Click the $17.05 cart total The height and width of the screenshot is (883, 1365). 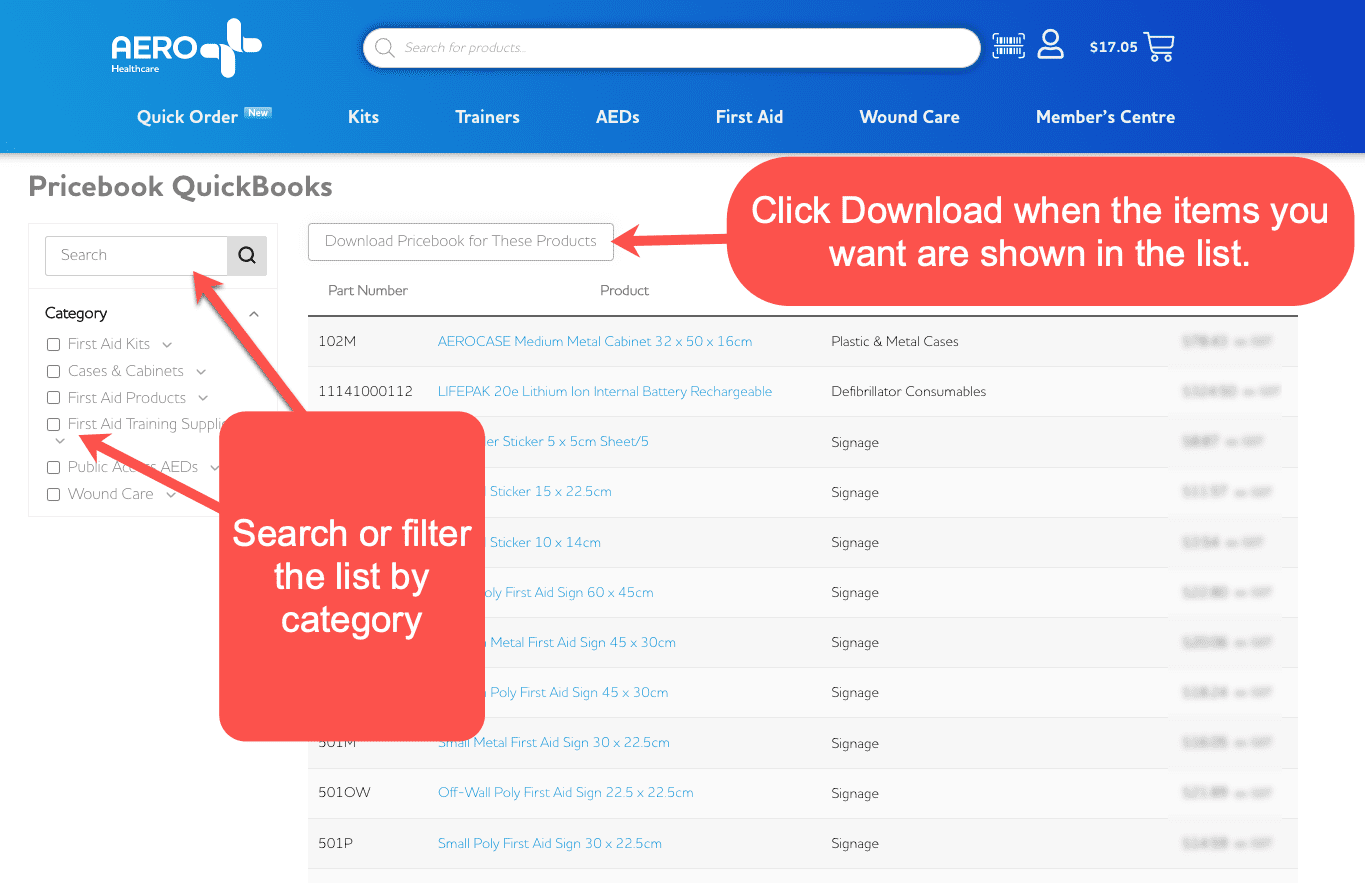pyautogui.click(x=1113, y=47)
